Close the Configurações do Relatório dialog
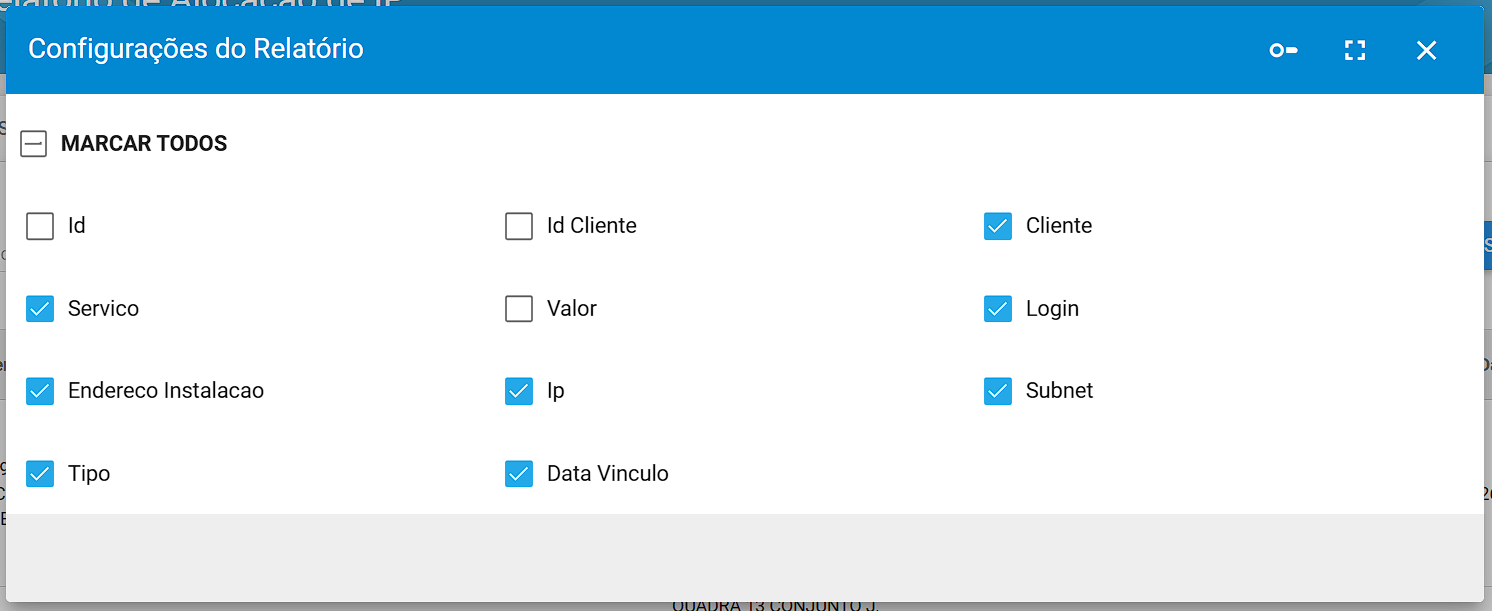1492x611 pixels. coord(1427,50)
